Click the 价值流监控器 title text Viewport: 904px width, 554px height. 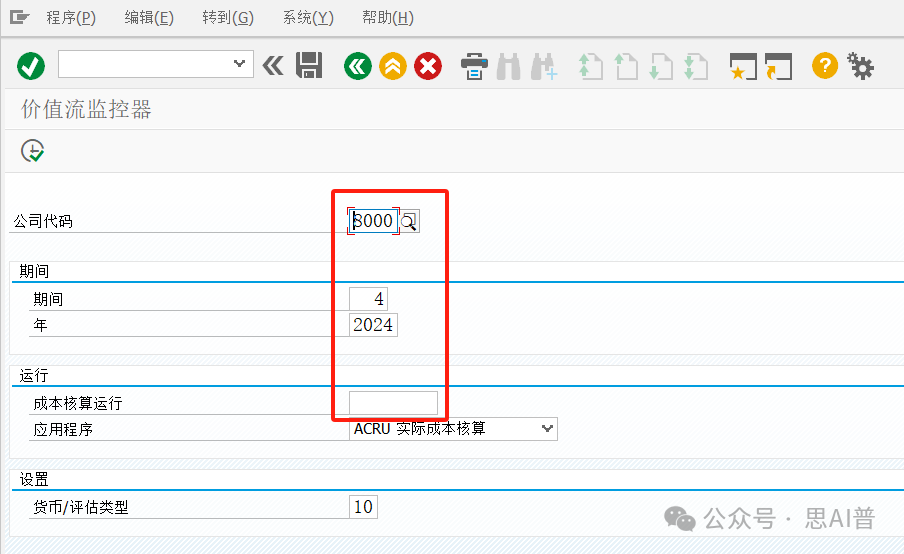pyautogui.click(x=86, y=109)
